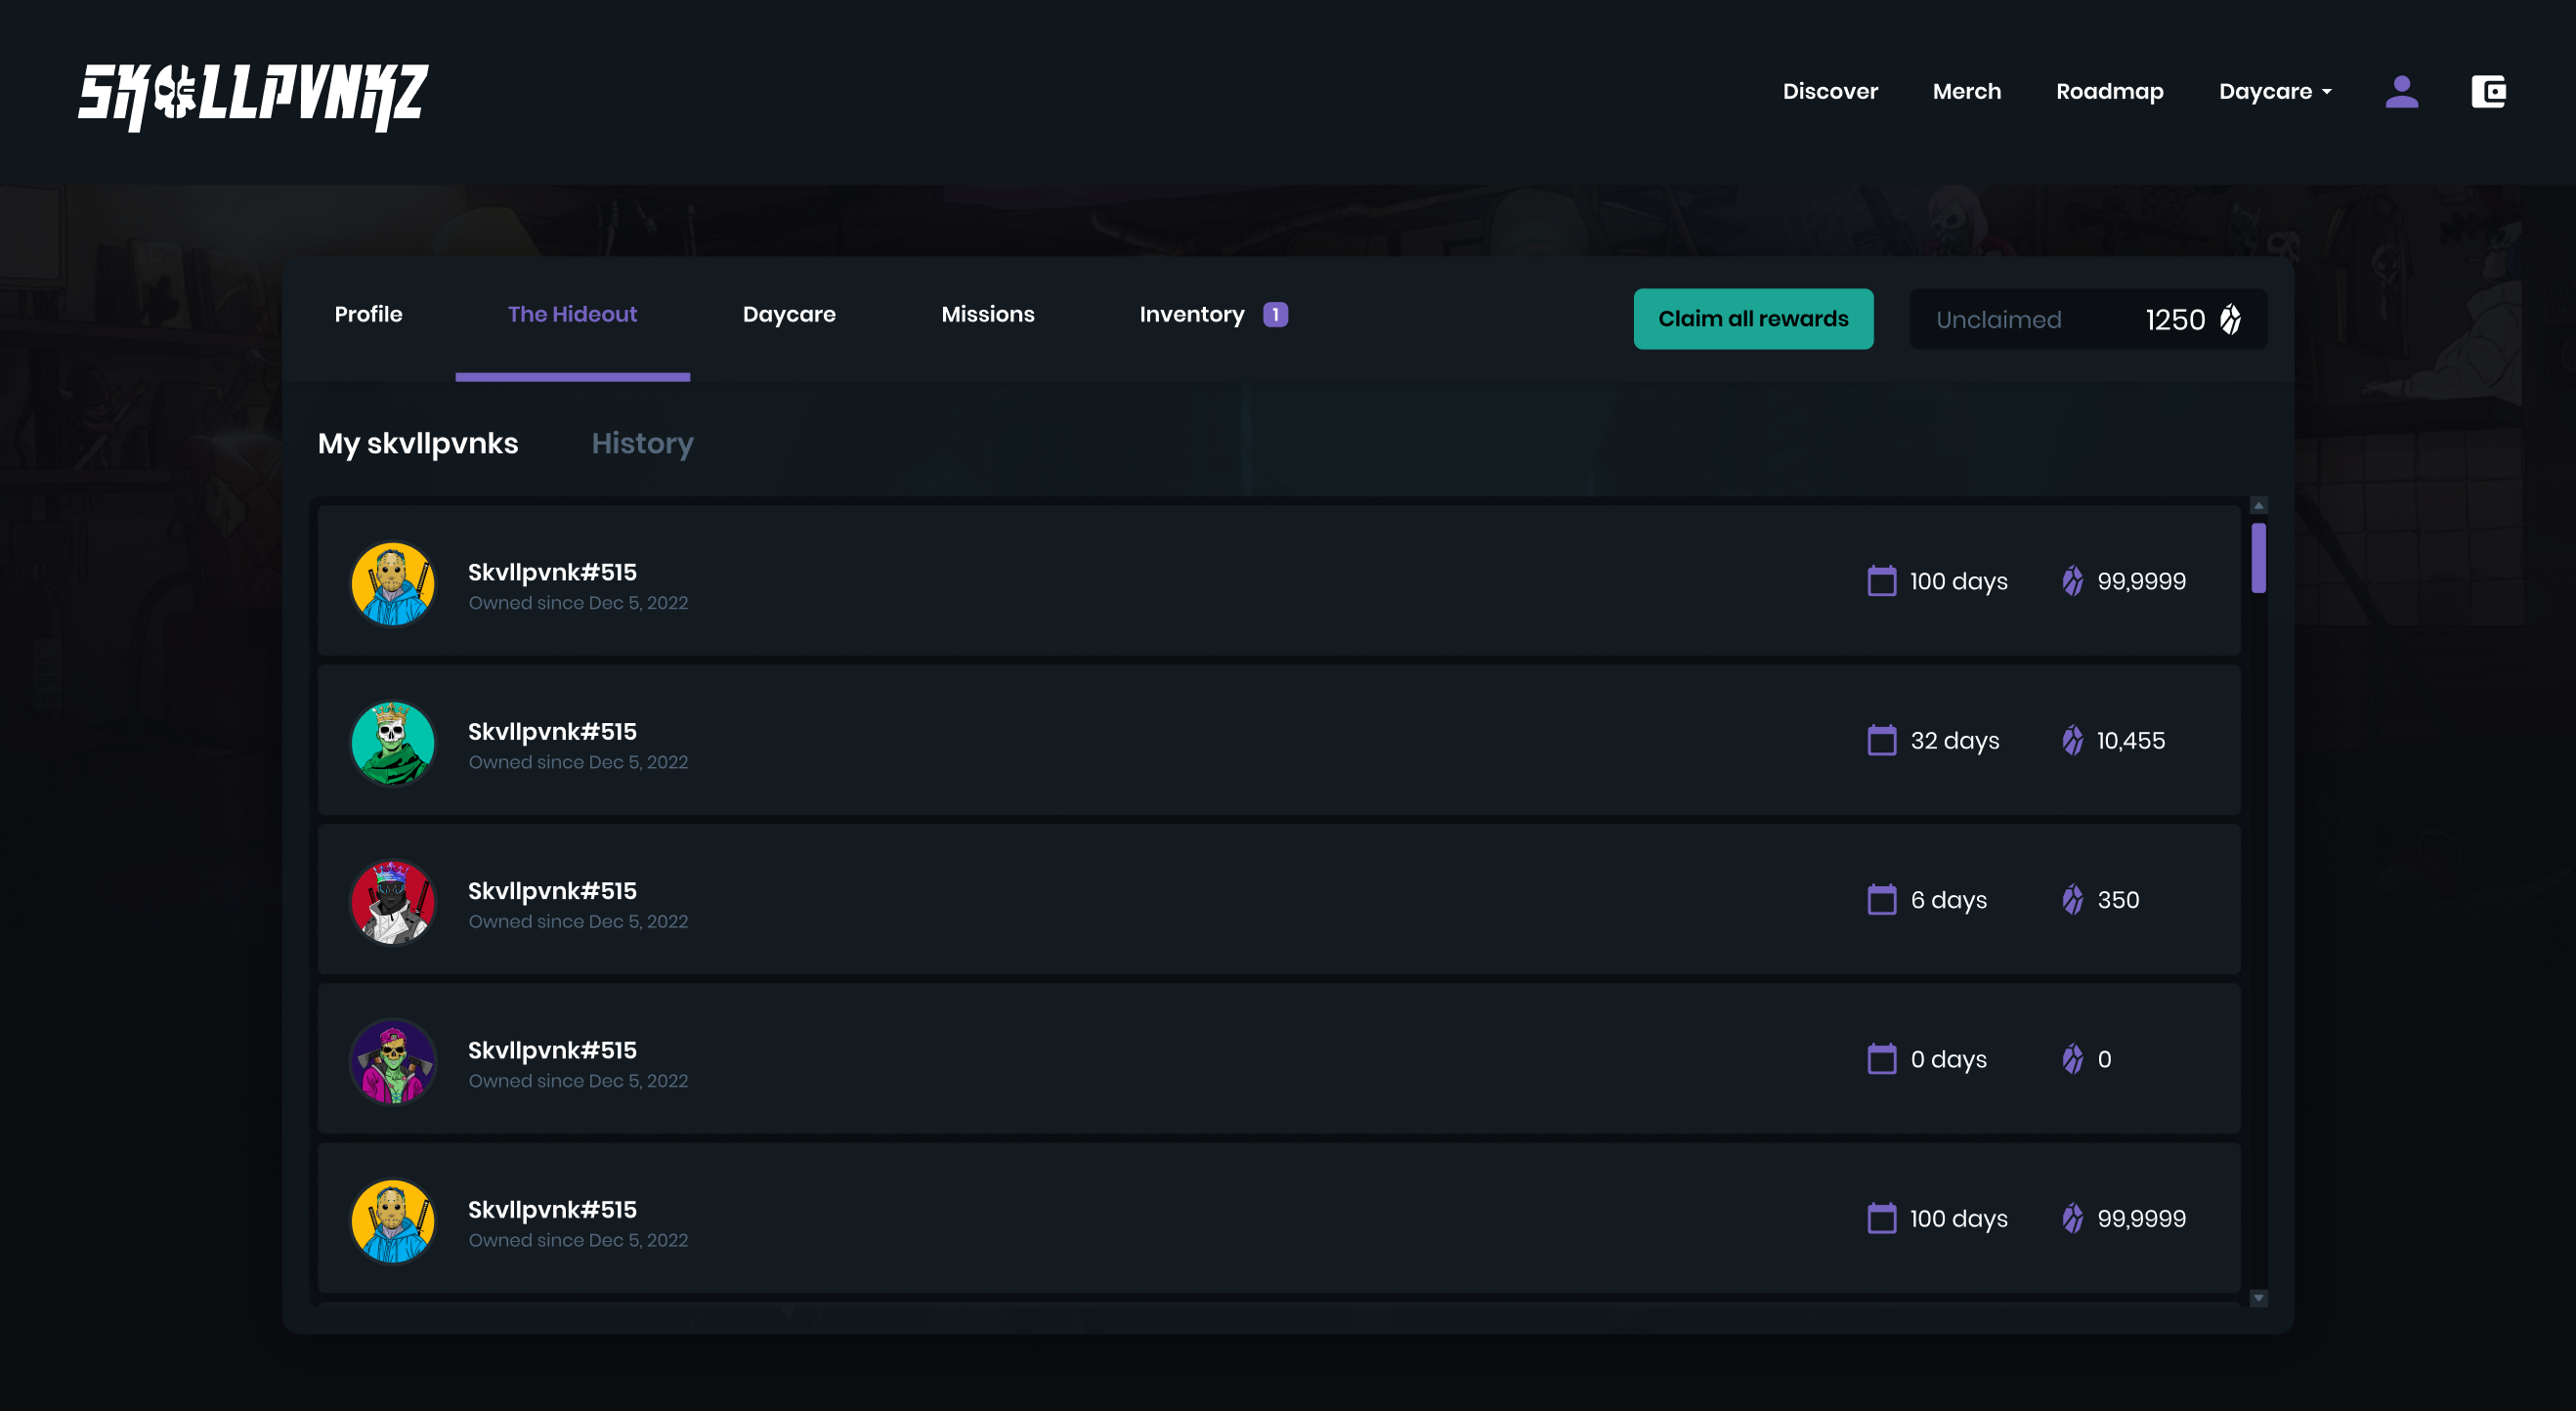Select the purple-background green skull avatar

393,1061
